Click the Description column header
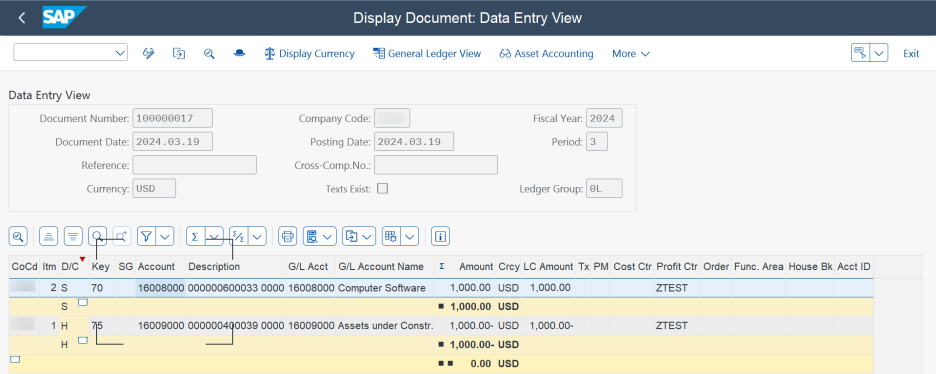936x374 pixels. click(235, 267)
